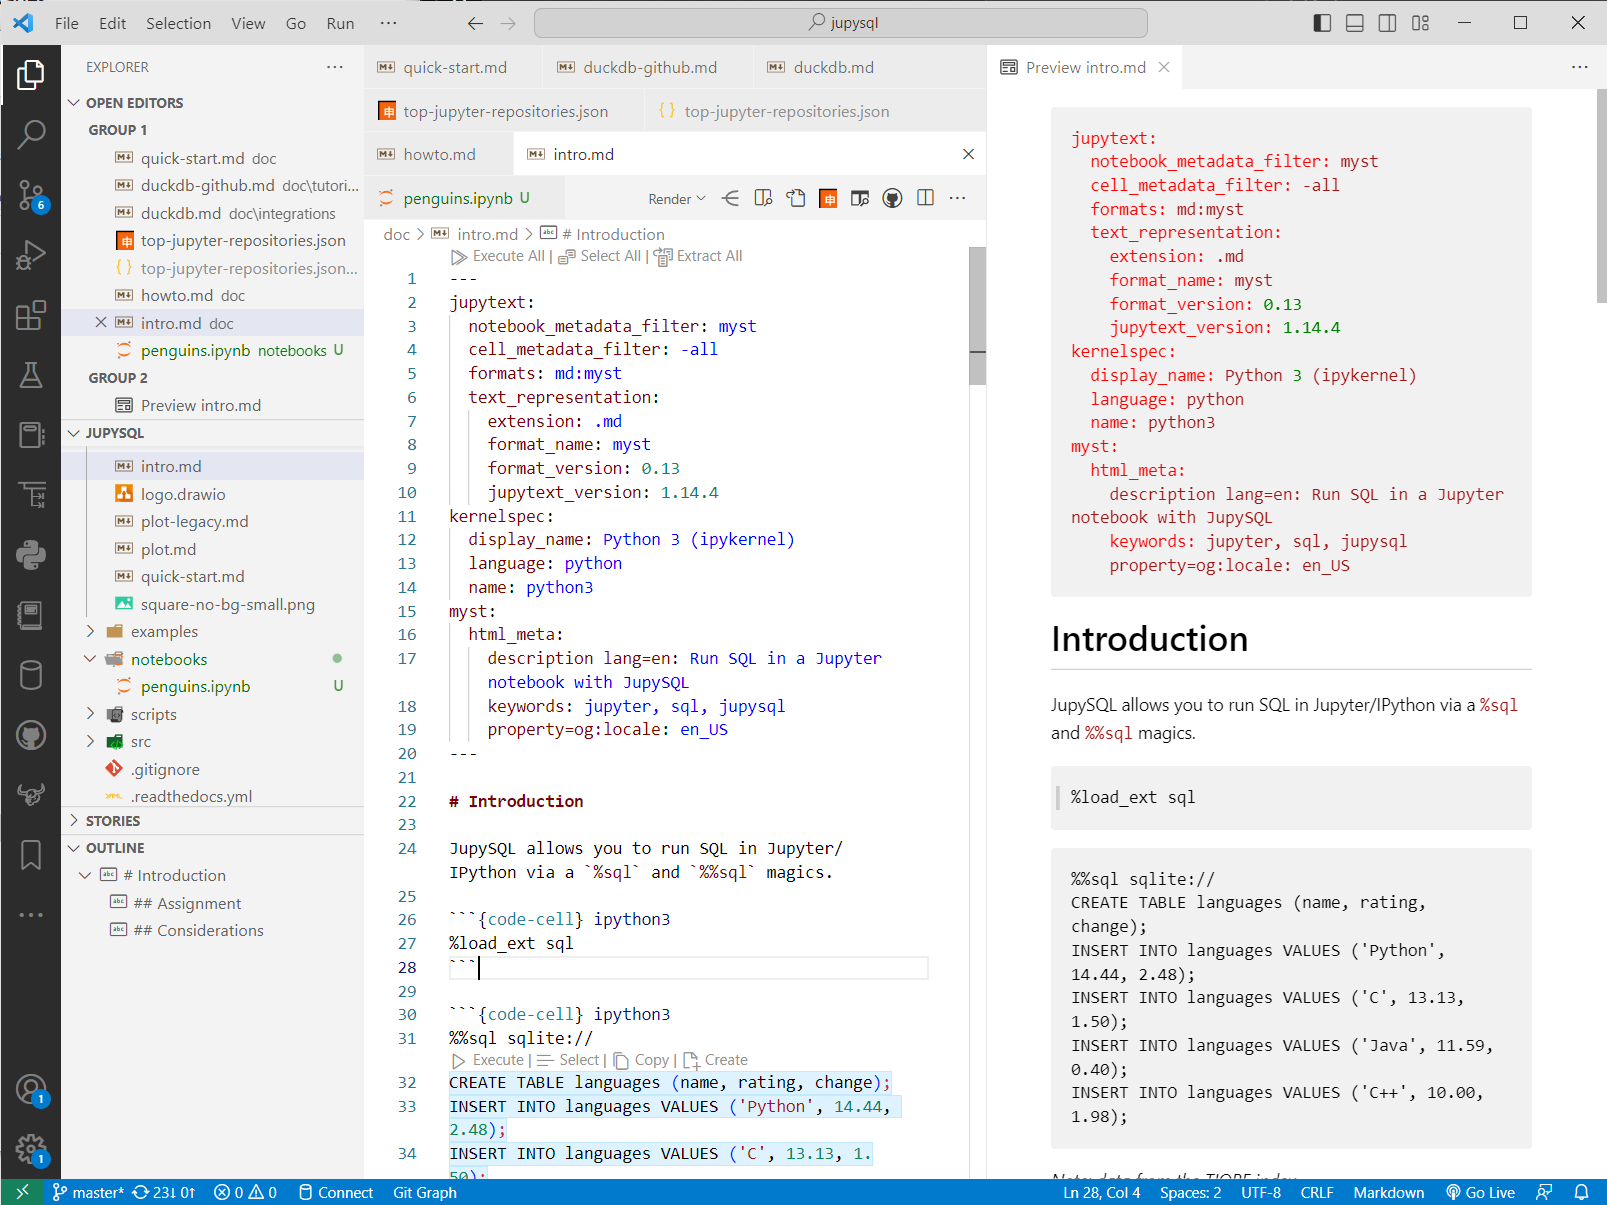Open the Manage settings gear
This screenshot has width=1607, height=1205.
[31, 1150]
